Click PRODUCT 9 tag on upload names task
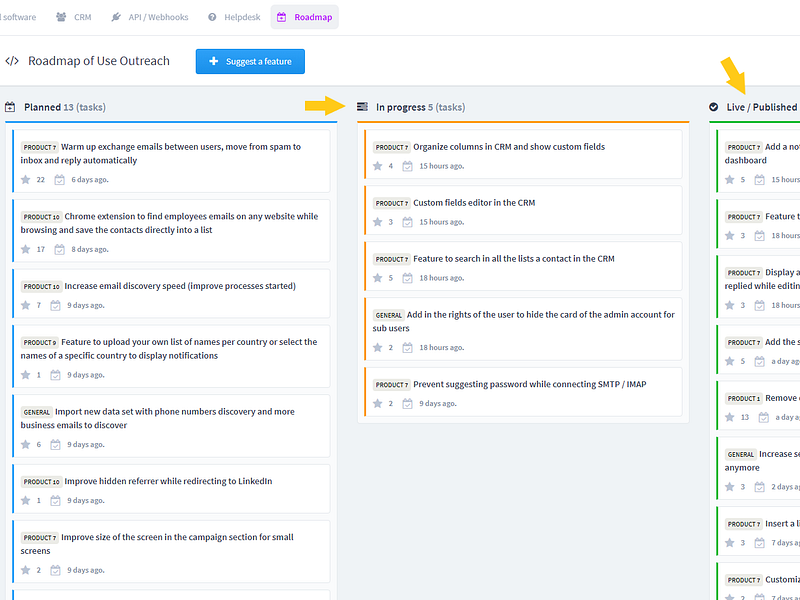 click(39, 342)
